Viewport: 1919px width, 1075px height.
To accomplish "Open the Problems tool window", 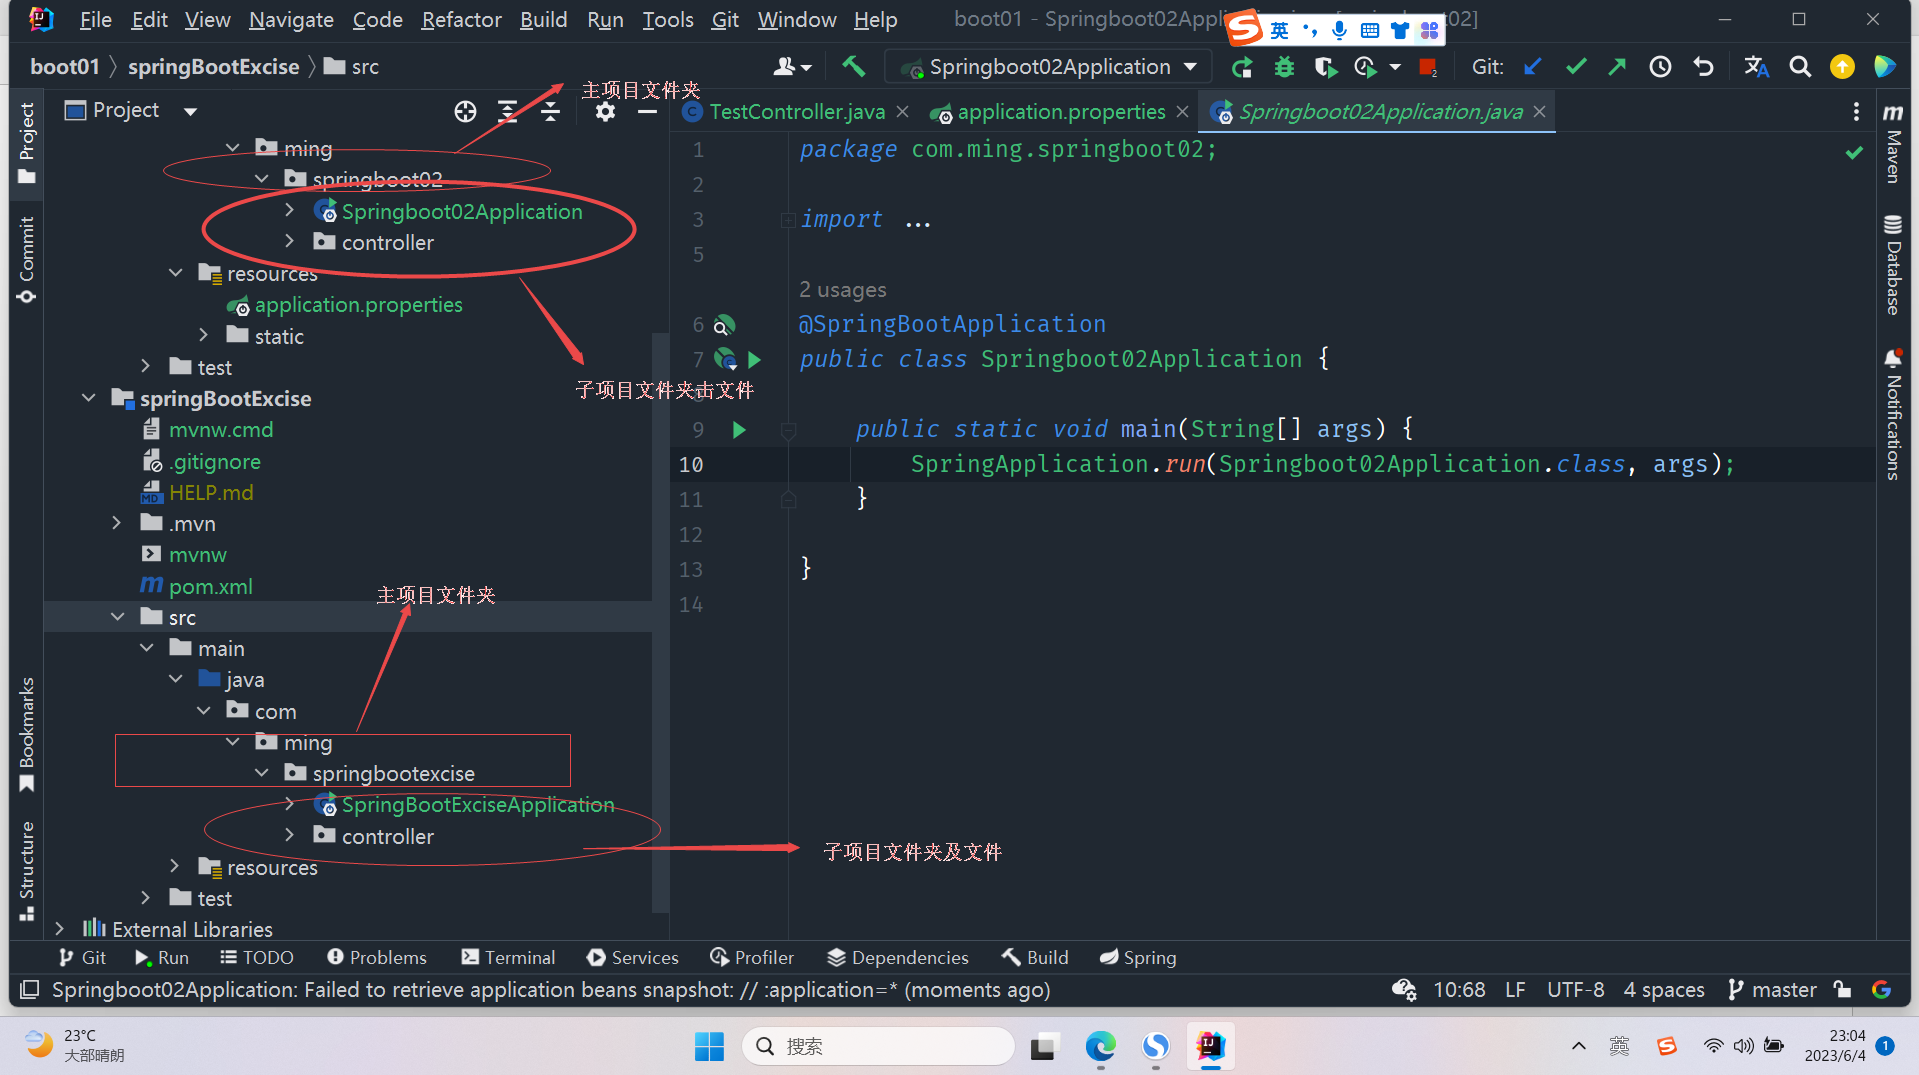I will 377,957.
